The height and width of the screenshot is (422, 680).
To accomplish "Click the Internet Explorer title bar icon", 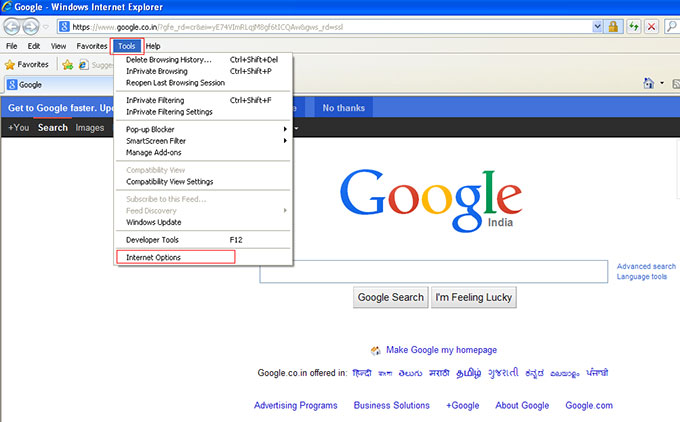I will (x=7, y=7).
